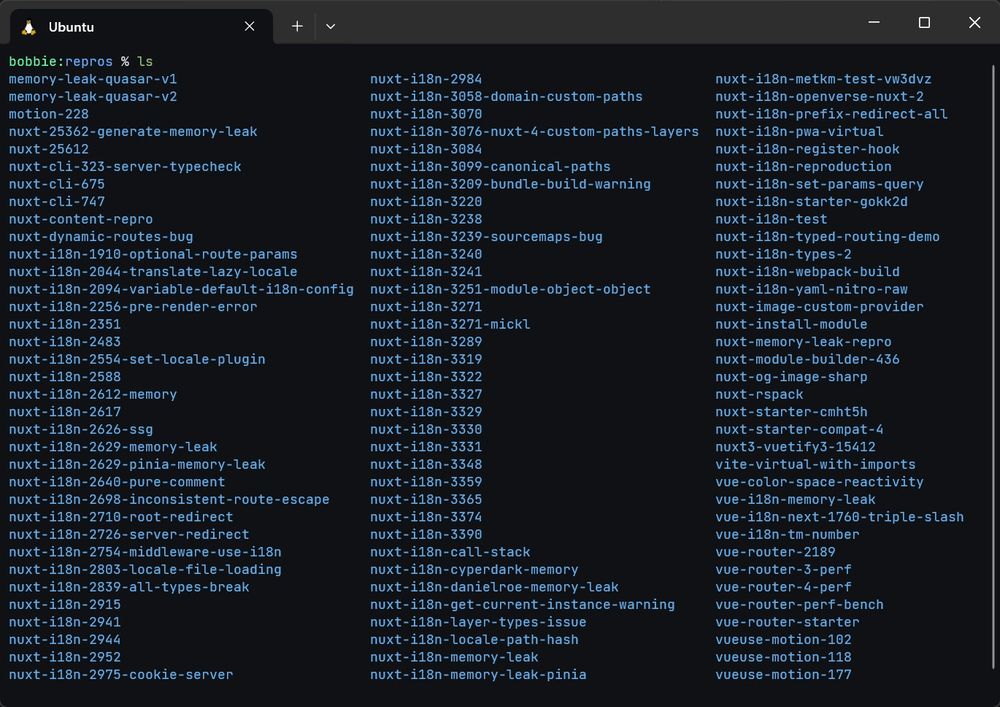Click nuxt-i18n-2698-inconsistent-route-escape entry
This screenshot has width=1000, height=707.
pyautogui.click(x=169, y=500)
